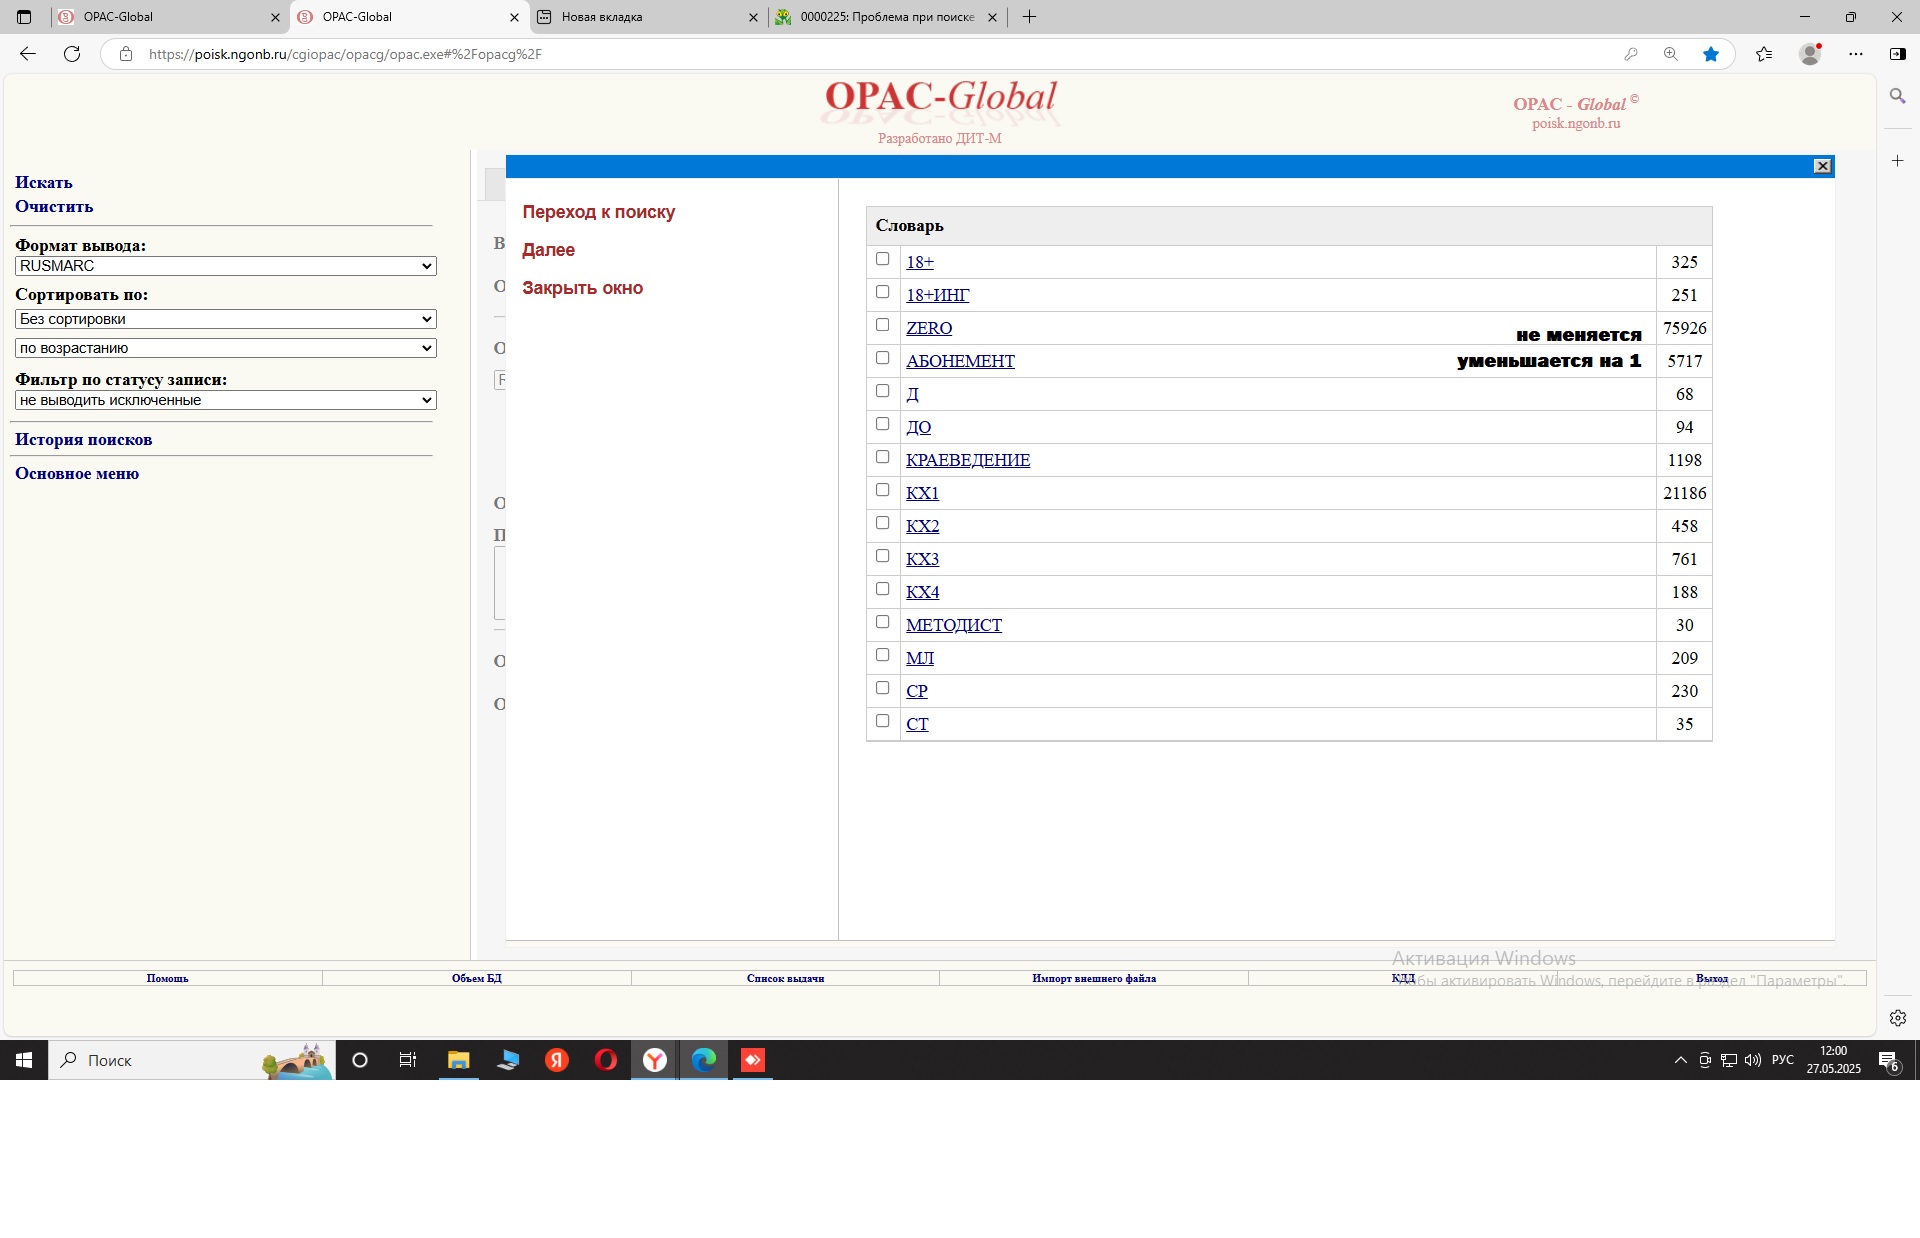Screen dimensions: 1920x1238
Task: Click the browser refresh icon
Action: (x=72, y=54)
